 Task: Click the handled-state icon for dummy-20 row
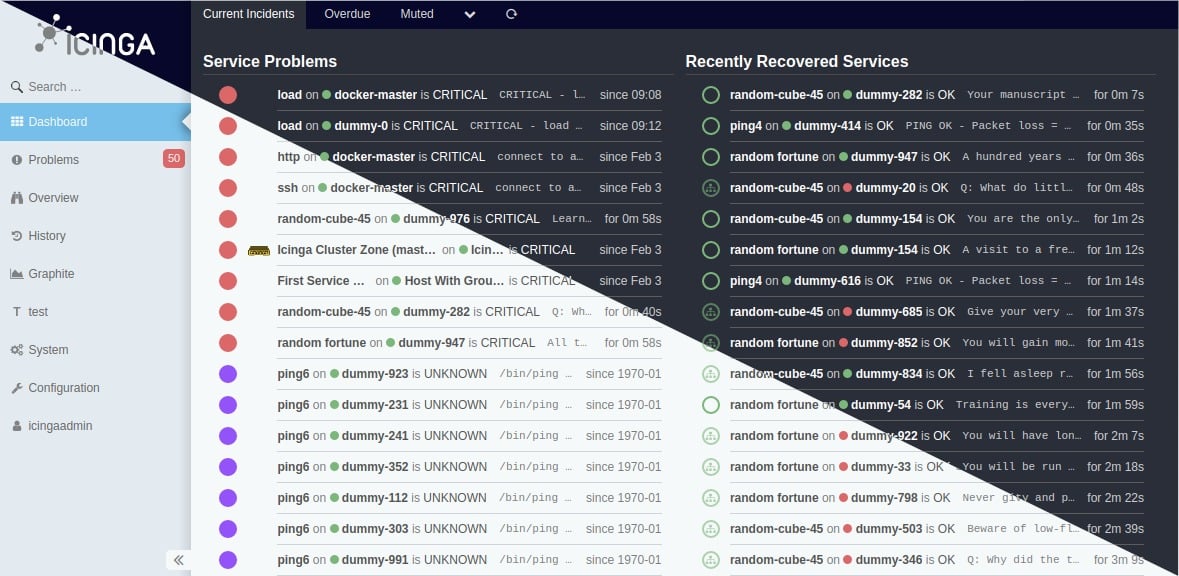coord(711,188)
